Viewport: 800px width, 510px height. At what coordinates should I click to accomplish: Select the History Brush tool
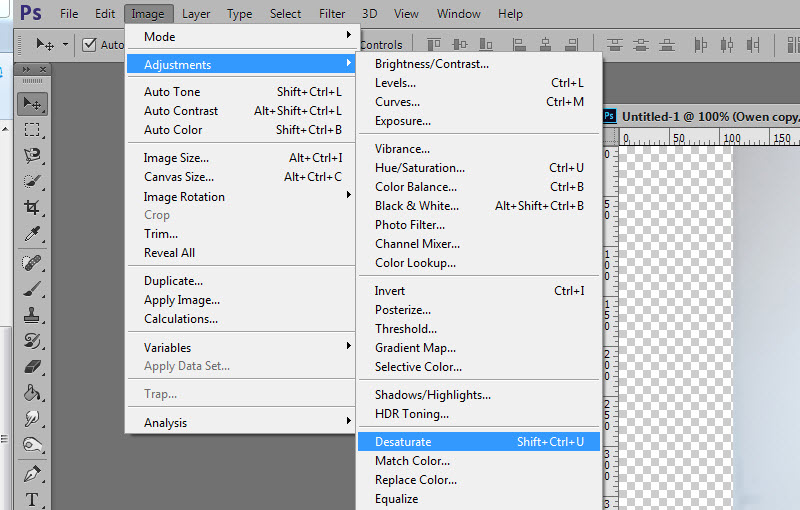[32, 341]
